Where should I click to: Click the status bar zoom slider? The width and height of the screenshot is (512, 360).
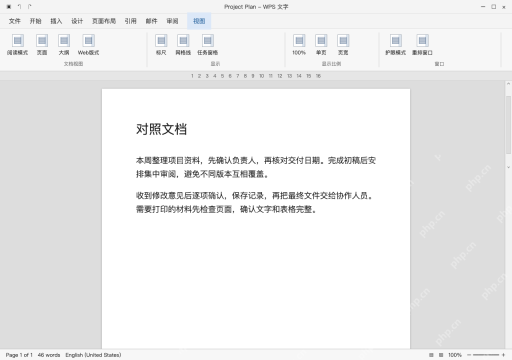486,355
